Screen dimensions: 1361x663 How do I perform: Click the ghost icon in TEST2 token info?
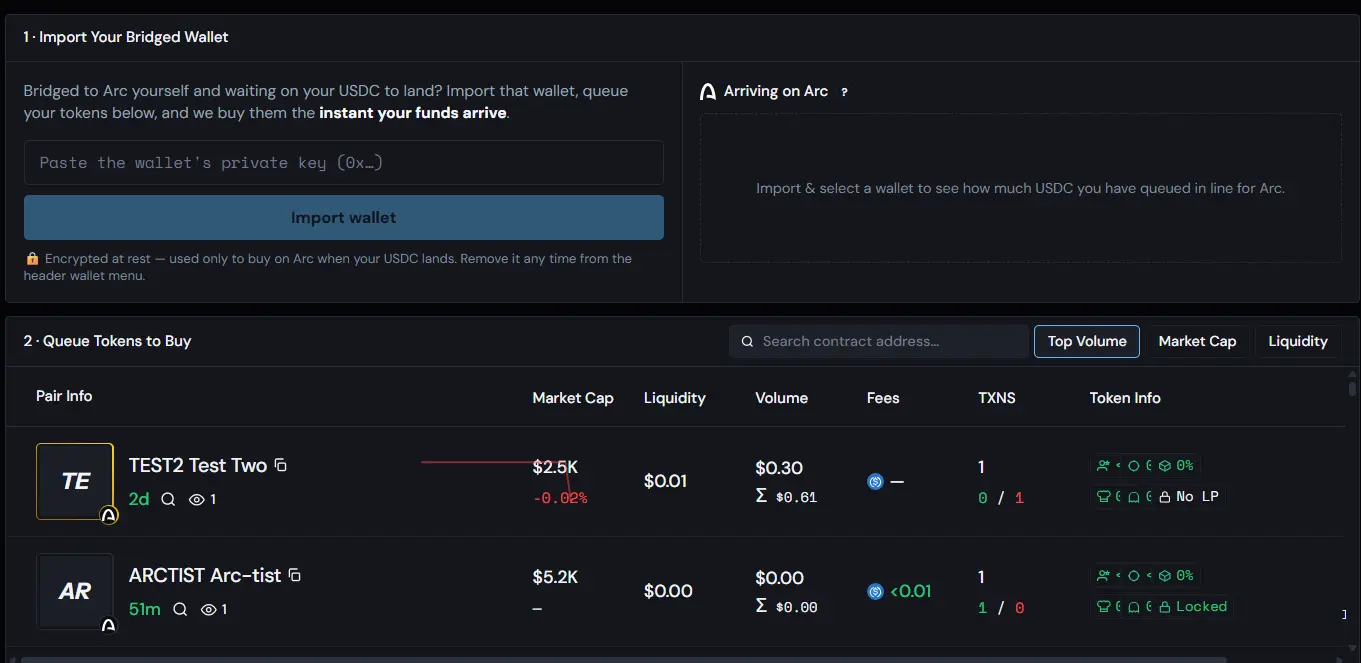1134,497
